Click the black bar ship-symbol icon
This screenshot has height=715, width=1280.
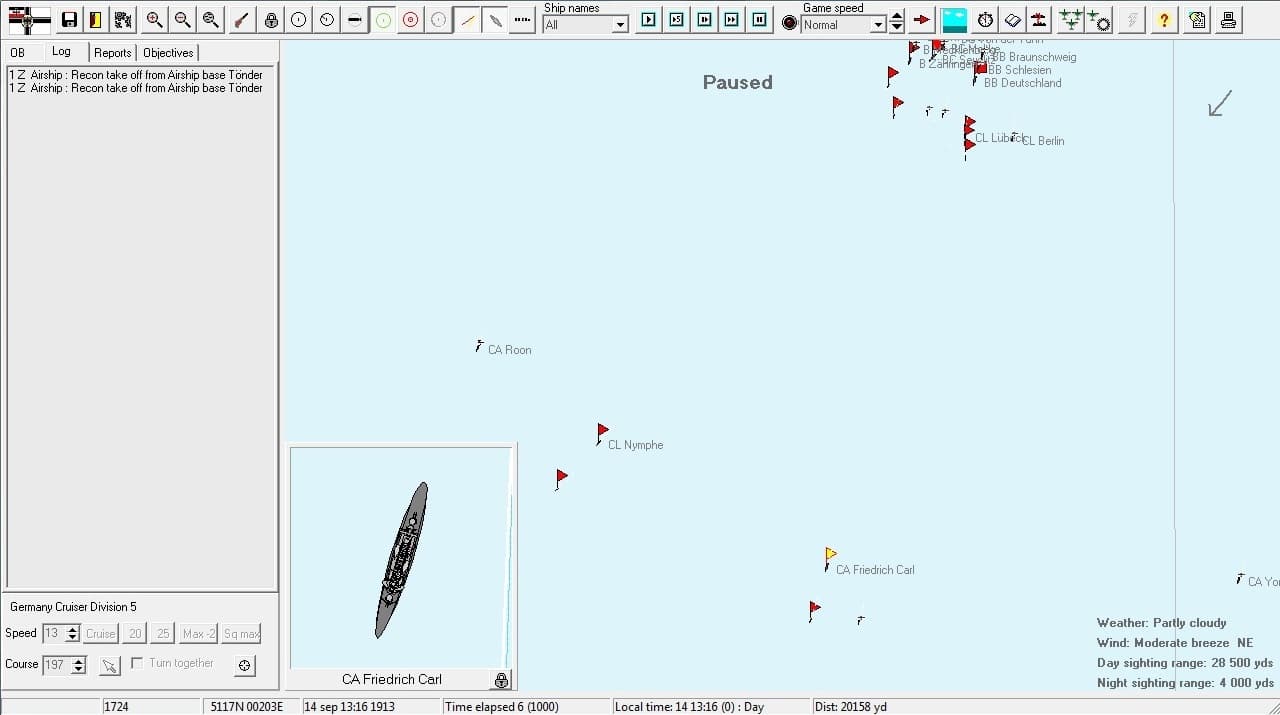click(x=355, y=20)
